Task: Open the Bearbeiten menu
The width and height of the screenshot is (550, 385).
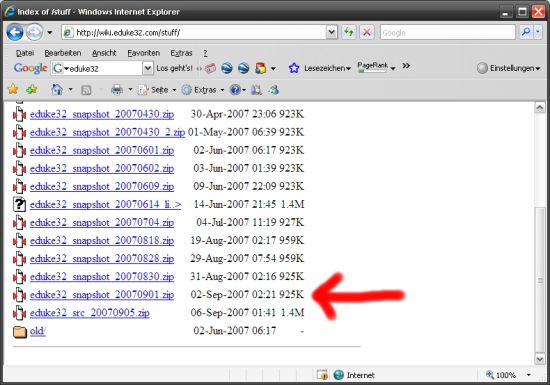Action: pos(63,53)
